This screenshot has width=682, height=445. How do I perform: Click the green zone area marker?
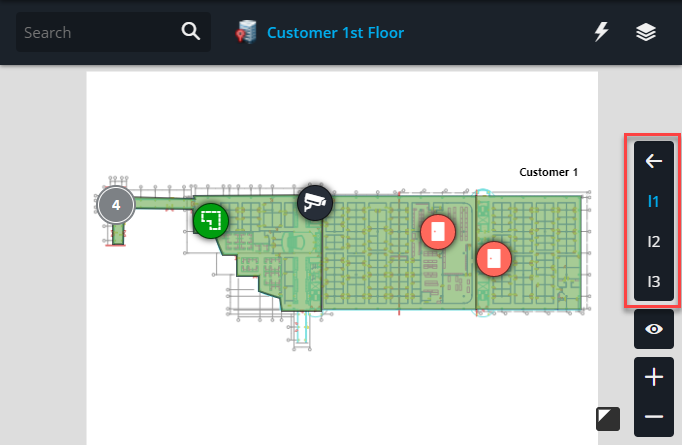pyautogui.click(x=210, y=220)
